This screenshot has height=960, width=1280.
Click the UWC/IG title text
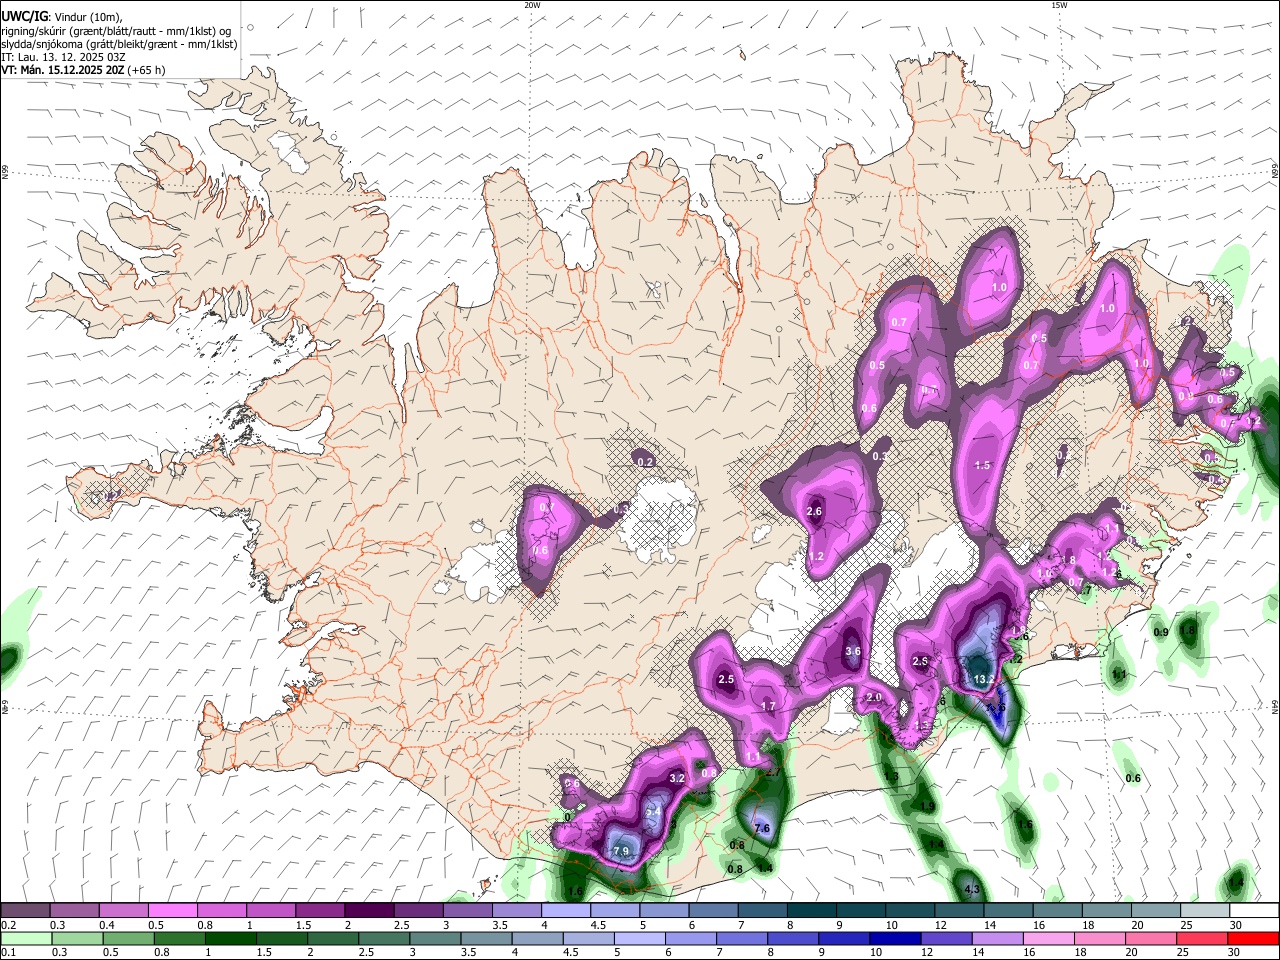pos(23,17)
